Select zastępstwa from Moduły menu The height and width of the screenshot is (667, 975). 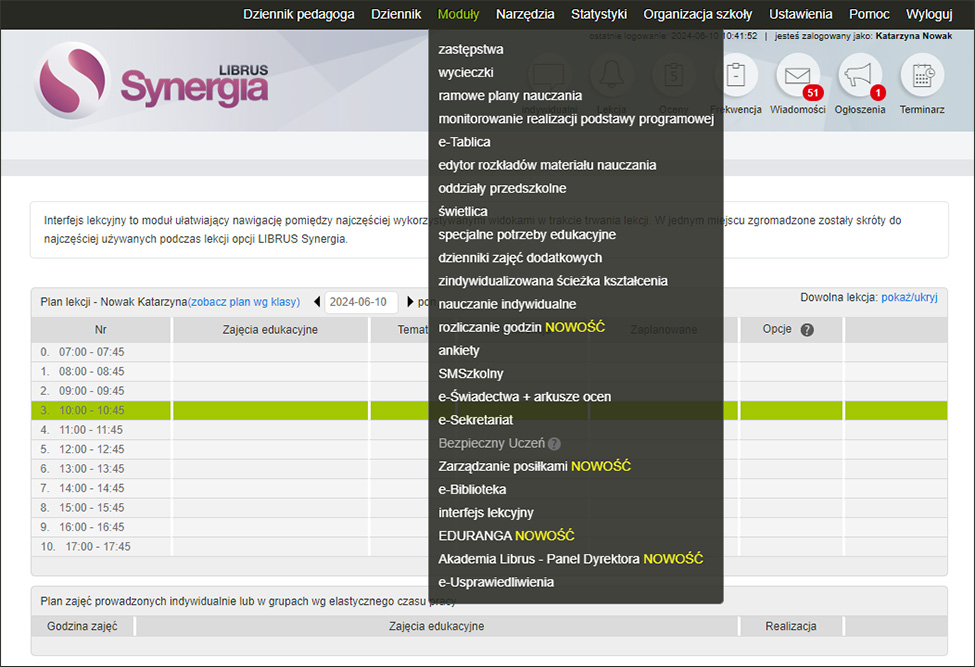coord(471,48)
